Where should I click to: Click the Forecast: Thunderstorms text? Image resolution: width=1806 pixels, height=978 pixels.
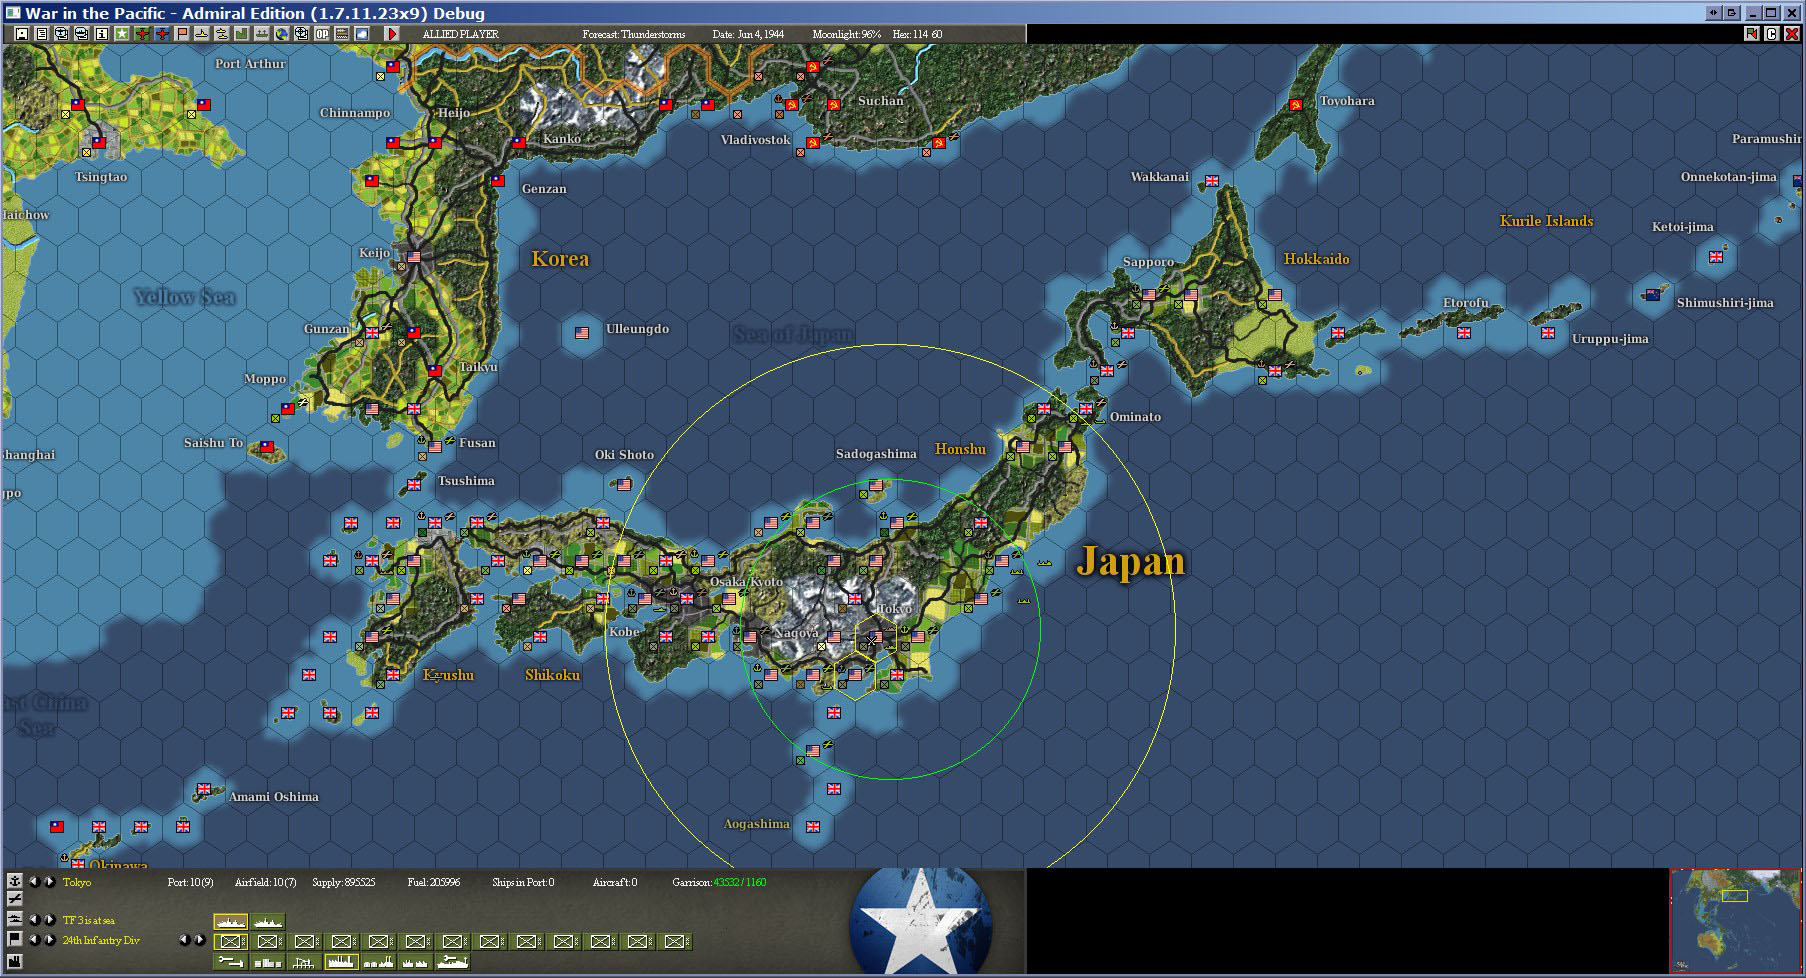[634, 34]
